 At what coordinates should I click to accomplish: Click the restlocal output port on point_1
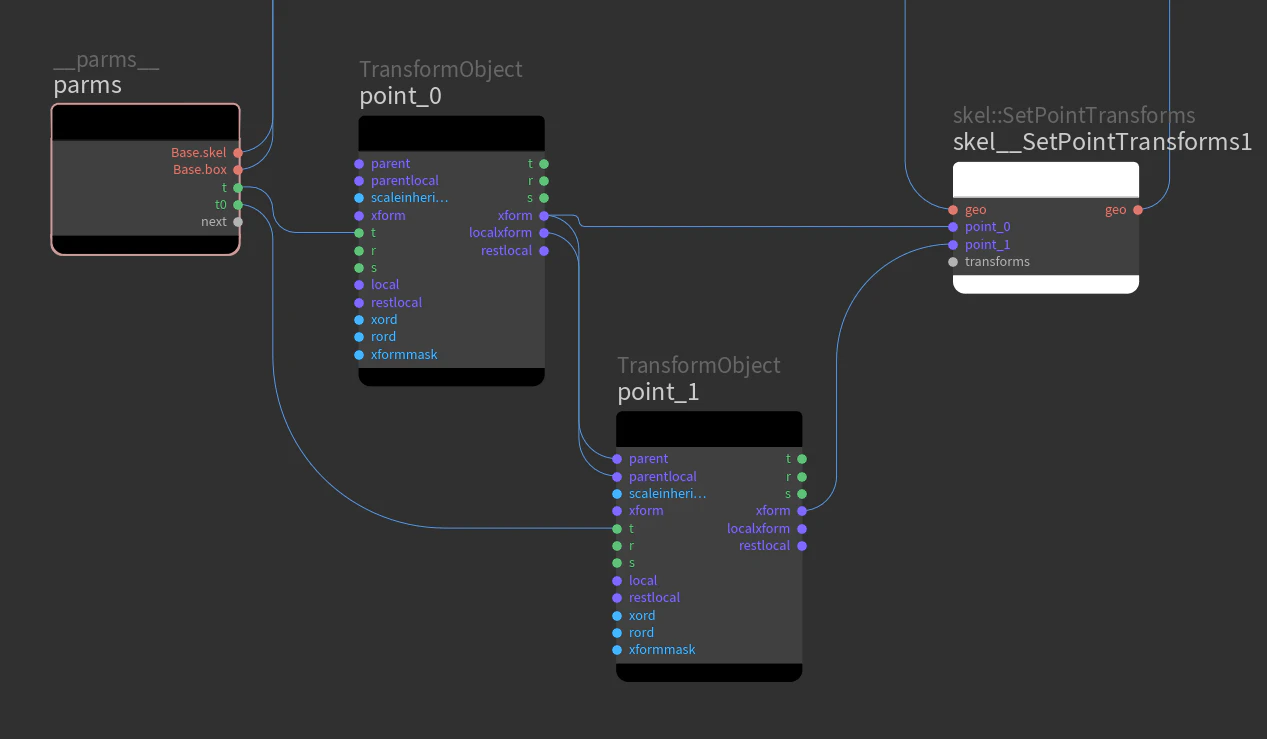[x=802, y=546]
